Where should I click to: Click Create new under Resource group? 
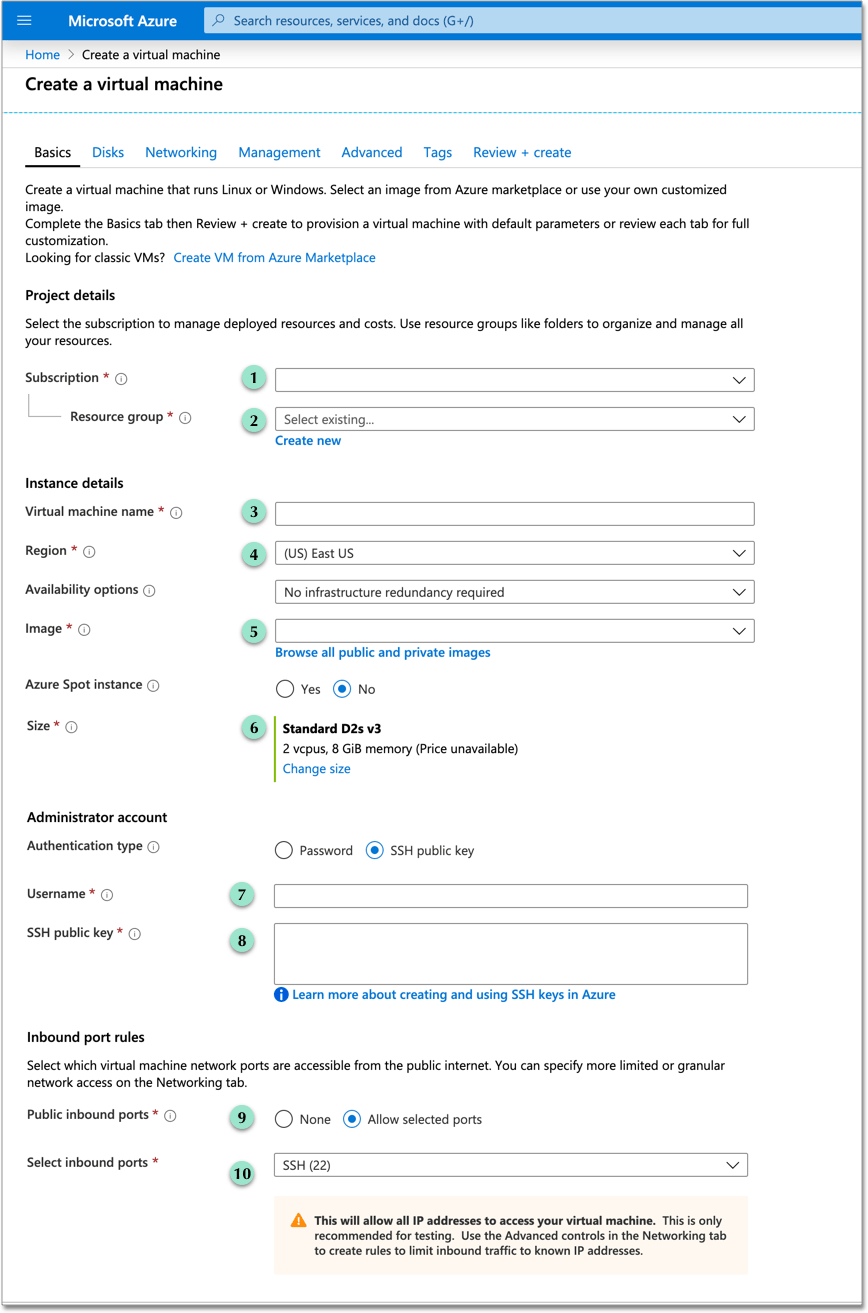pos(308,440)
